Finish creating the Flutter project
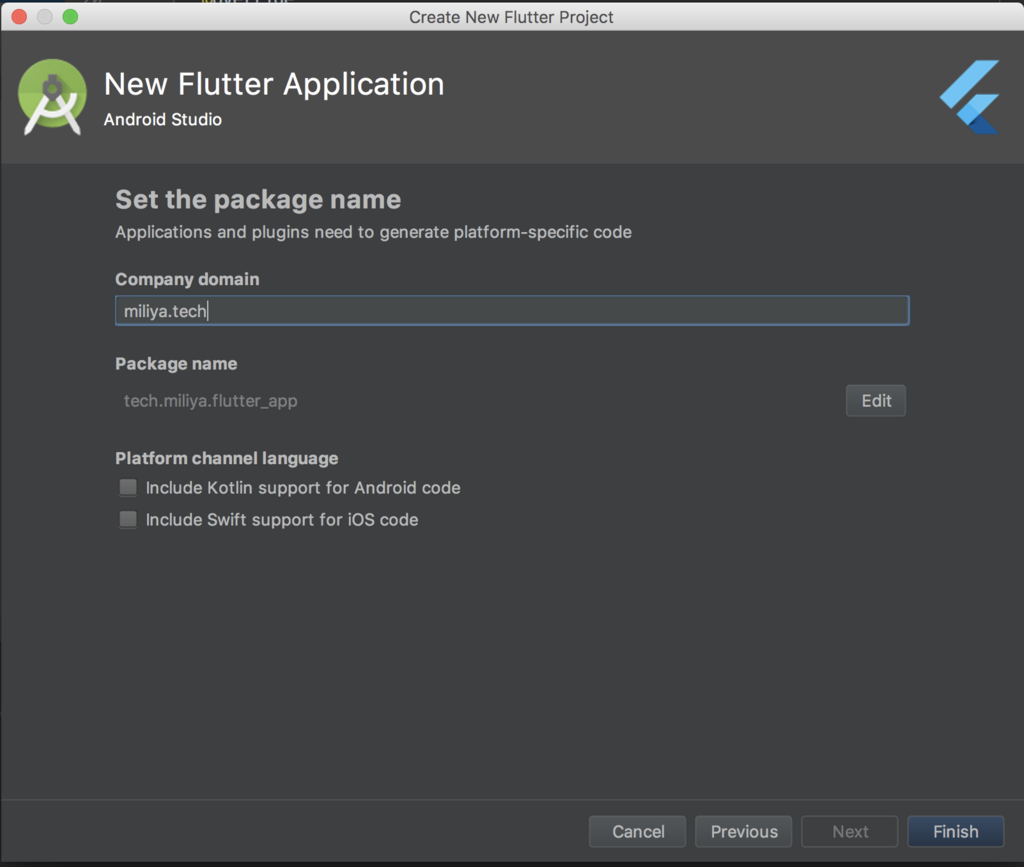This screenshot has width=1024, height=867. tap(955, 832)
